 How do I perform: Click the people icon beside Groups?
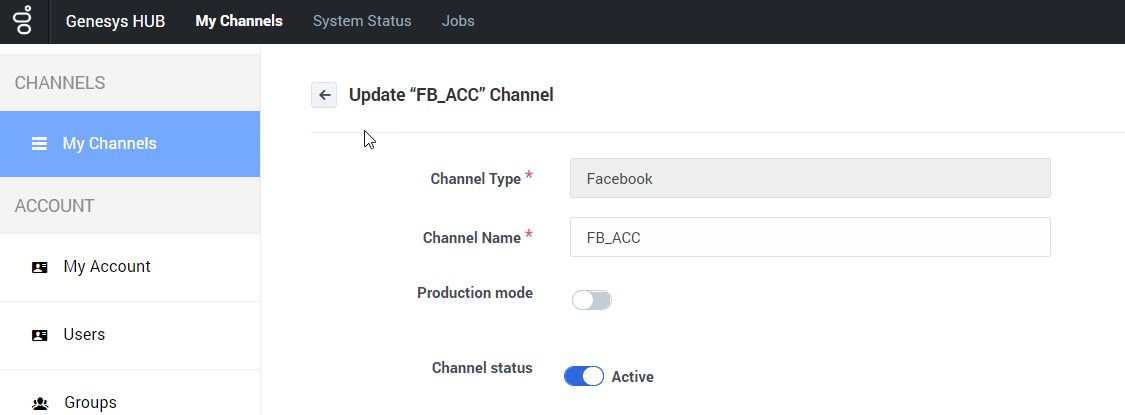(40, 404)
